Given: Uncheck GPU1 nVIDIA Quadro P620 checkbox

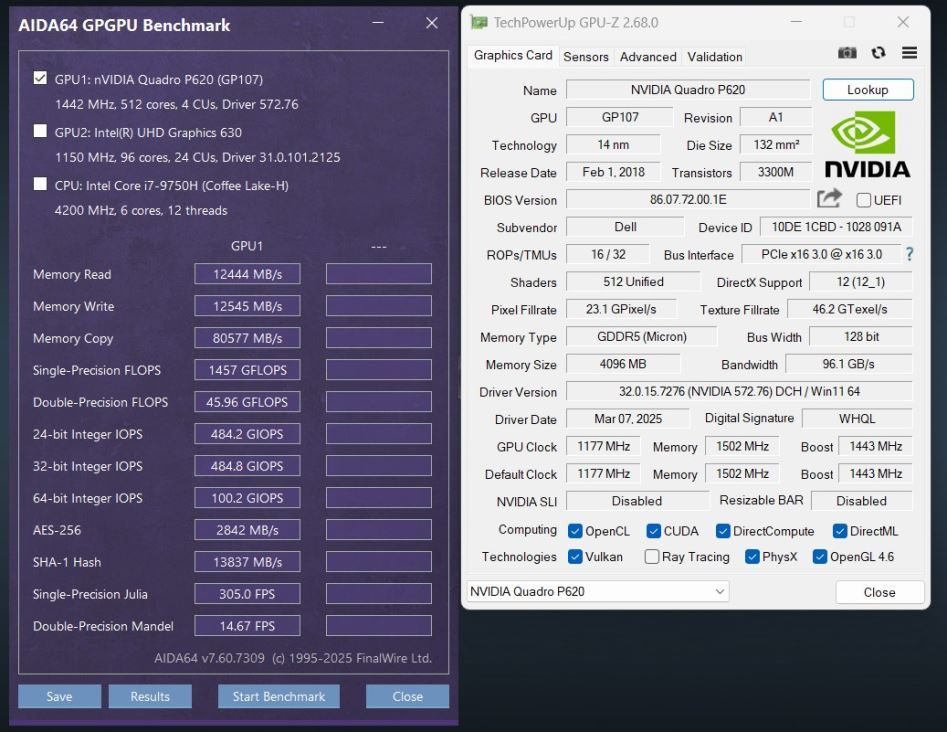Looking at the screenshot, I should tap(41, 79).
